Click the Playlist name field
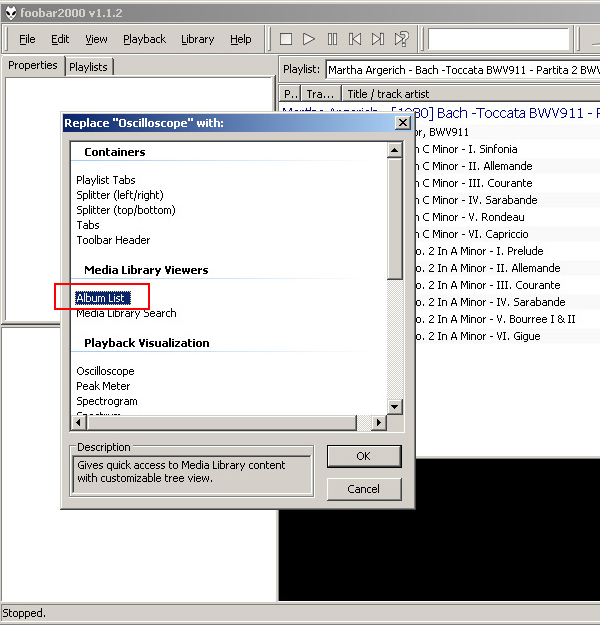Image resolution: width=600 pixels, height=625 pixels. point(463,70)
